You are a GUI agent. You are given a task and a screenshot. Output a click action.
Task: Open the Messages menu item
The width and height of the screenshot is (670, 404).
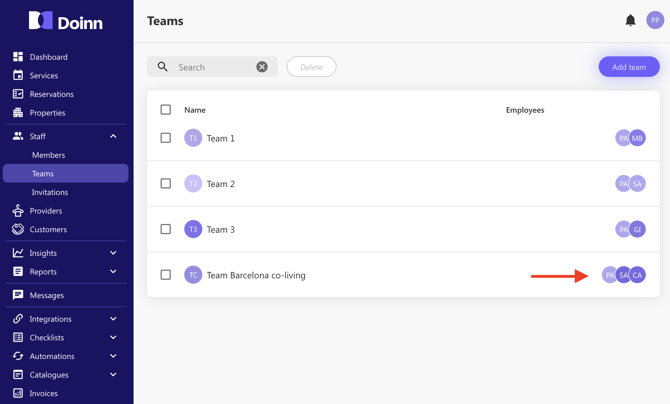(47, 295)
